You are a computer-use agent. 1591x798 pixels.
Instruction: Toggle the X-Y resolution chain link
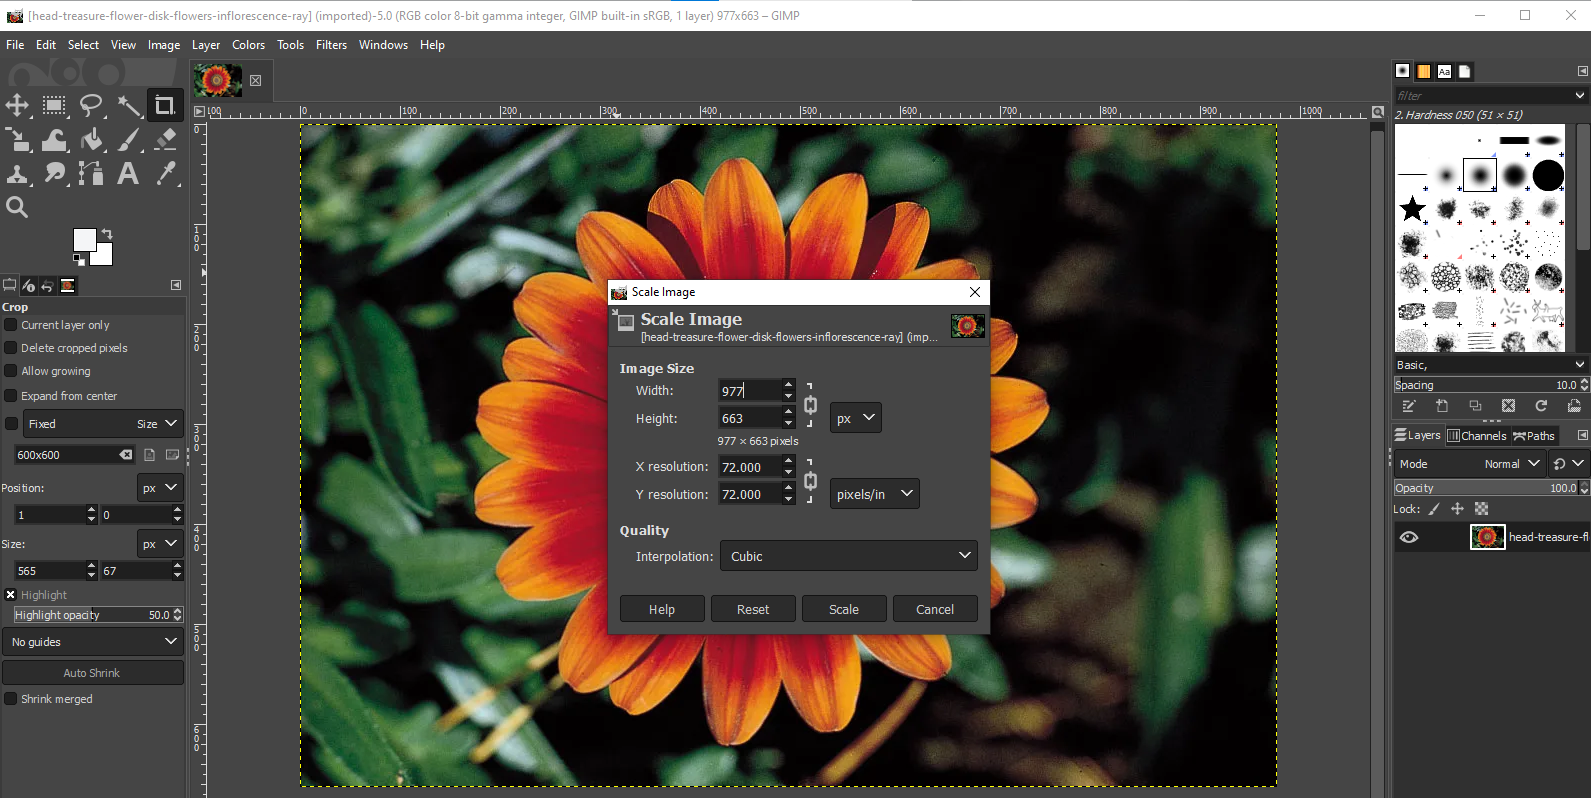tap(810, 481)
